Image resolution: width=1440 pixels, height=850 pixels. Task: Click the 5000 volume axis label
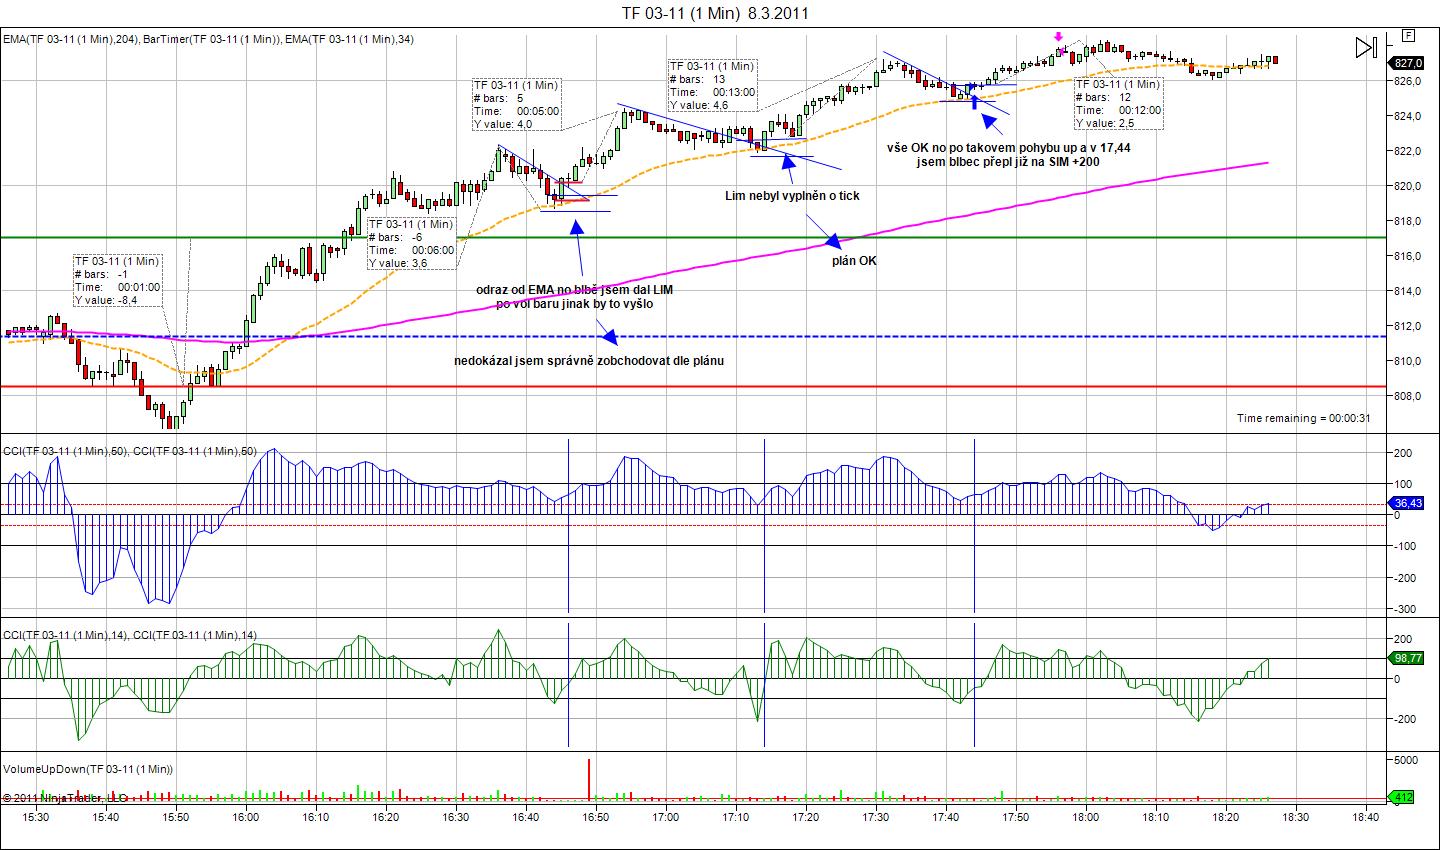[x=1404, y=760]
